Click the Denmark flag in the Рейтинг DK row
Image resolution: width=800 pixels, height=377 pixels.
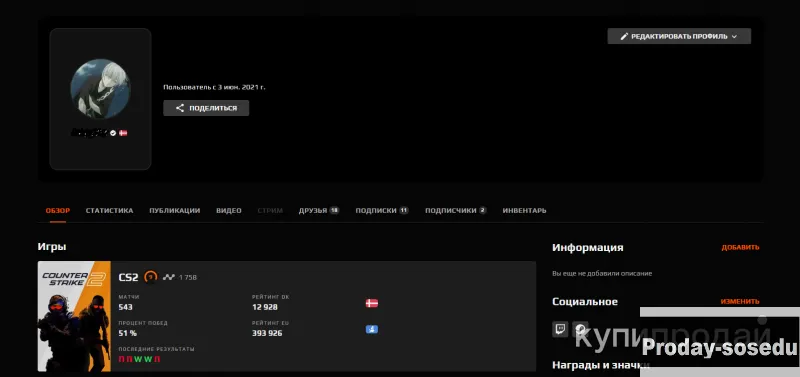(371, 303)
